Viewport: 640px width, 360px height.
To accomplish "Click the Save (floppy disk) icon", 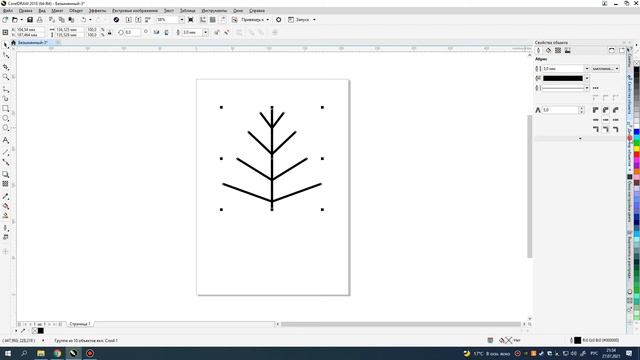I will tap(30, 20).
